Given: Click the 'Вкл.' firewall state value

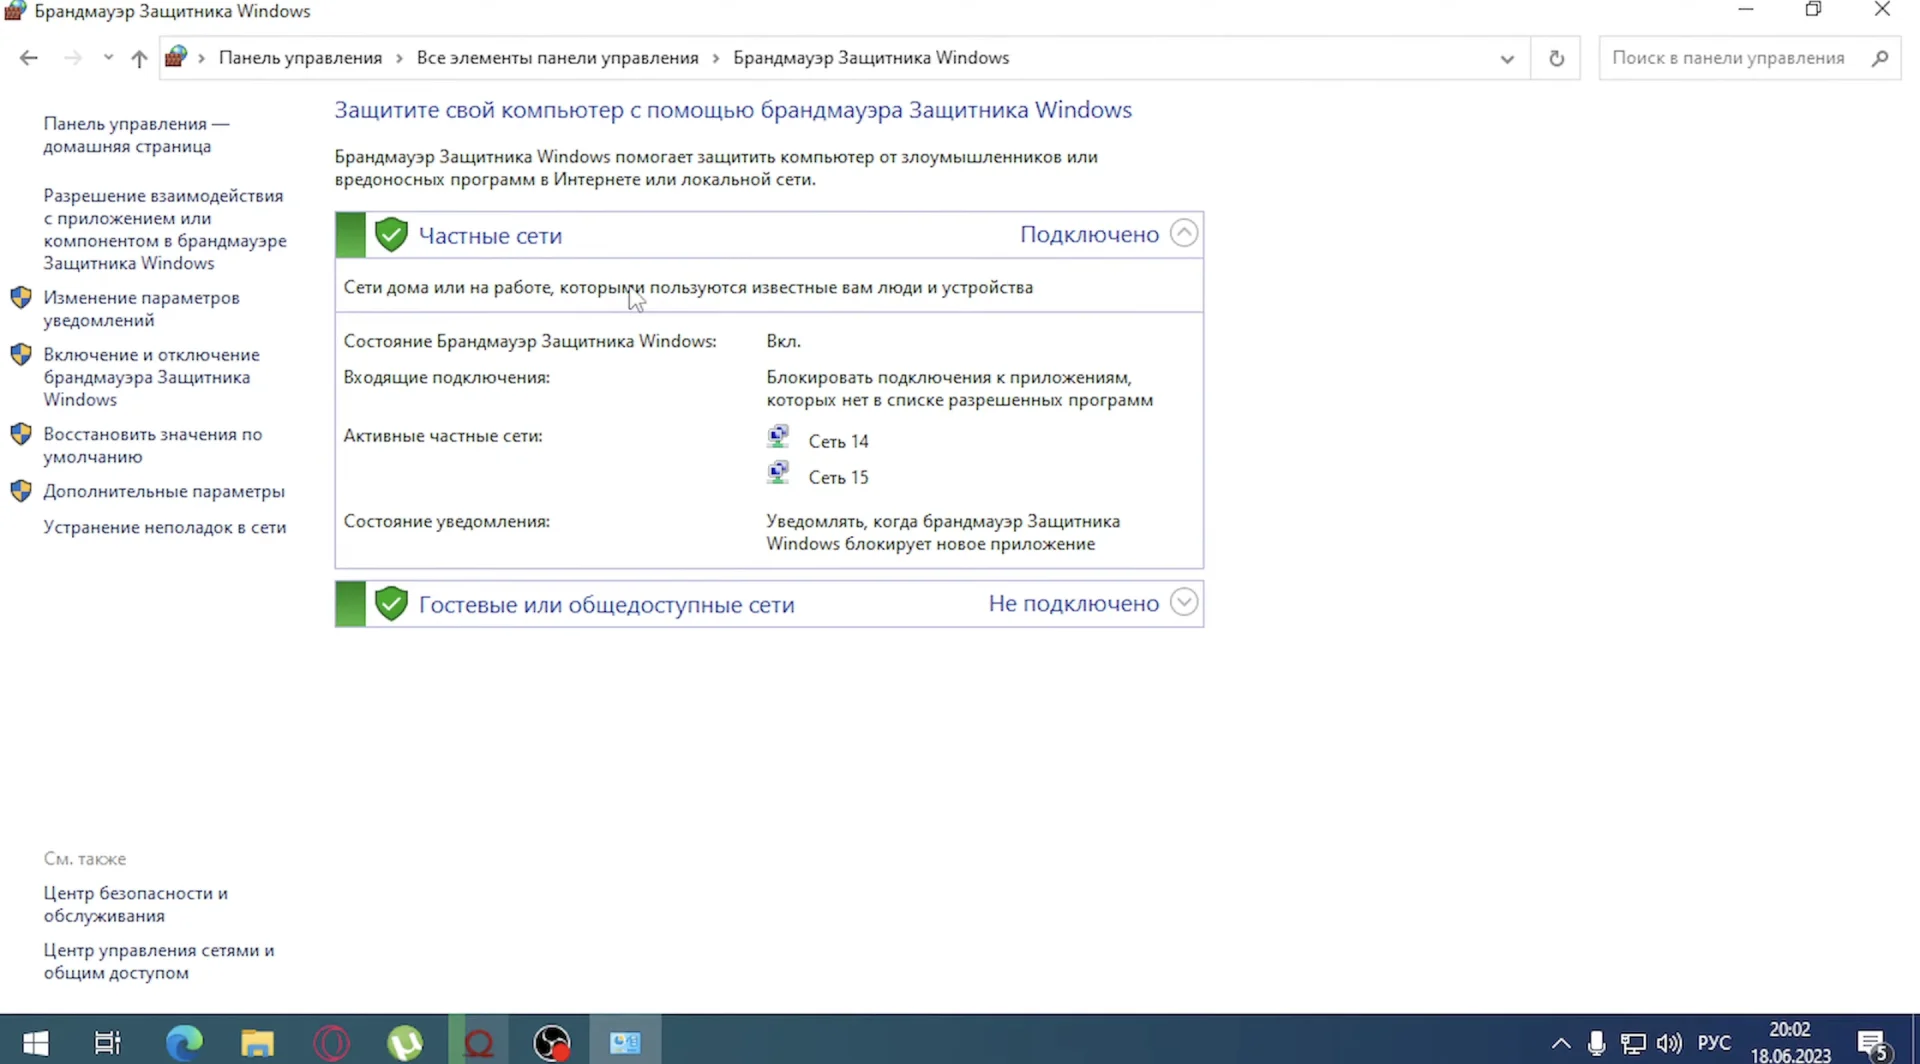Looking at the screenshot, I should (x=783, y=341).
